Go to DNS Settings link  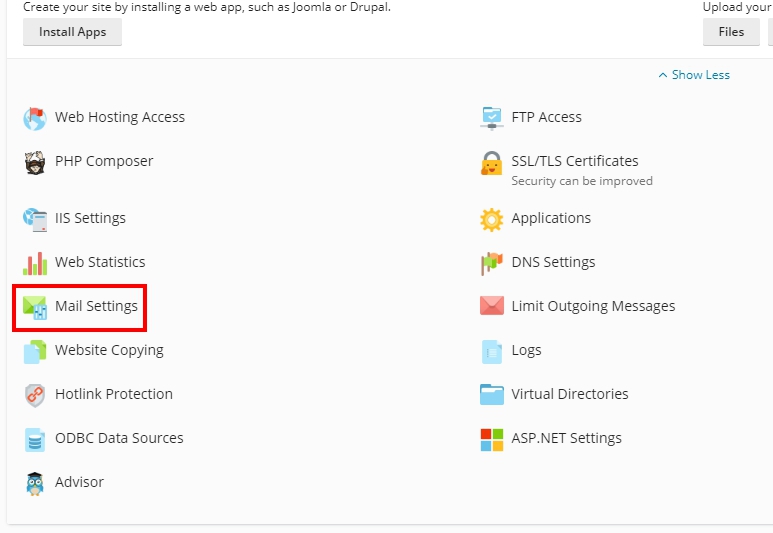pos(553,262)
